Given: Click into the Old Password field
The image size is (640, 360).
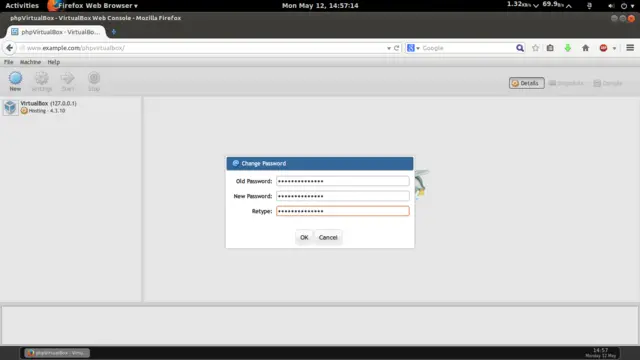Looking at the screenshot, I should point(342,181).
